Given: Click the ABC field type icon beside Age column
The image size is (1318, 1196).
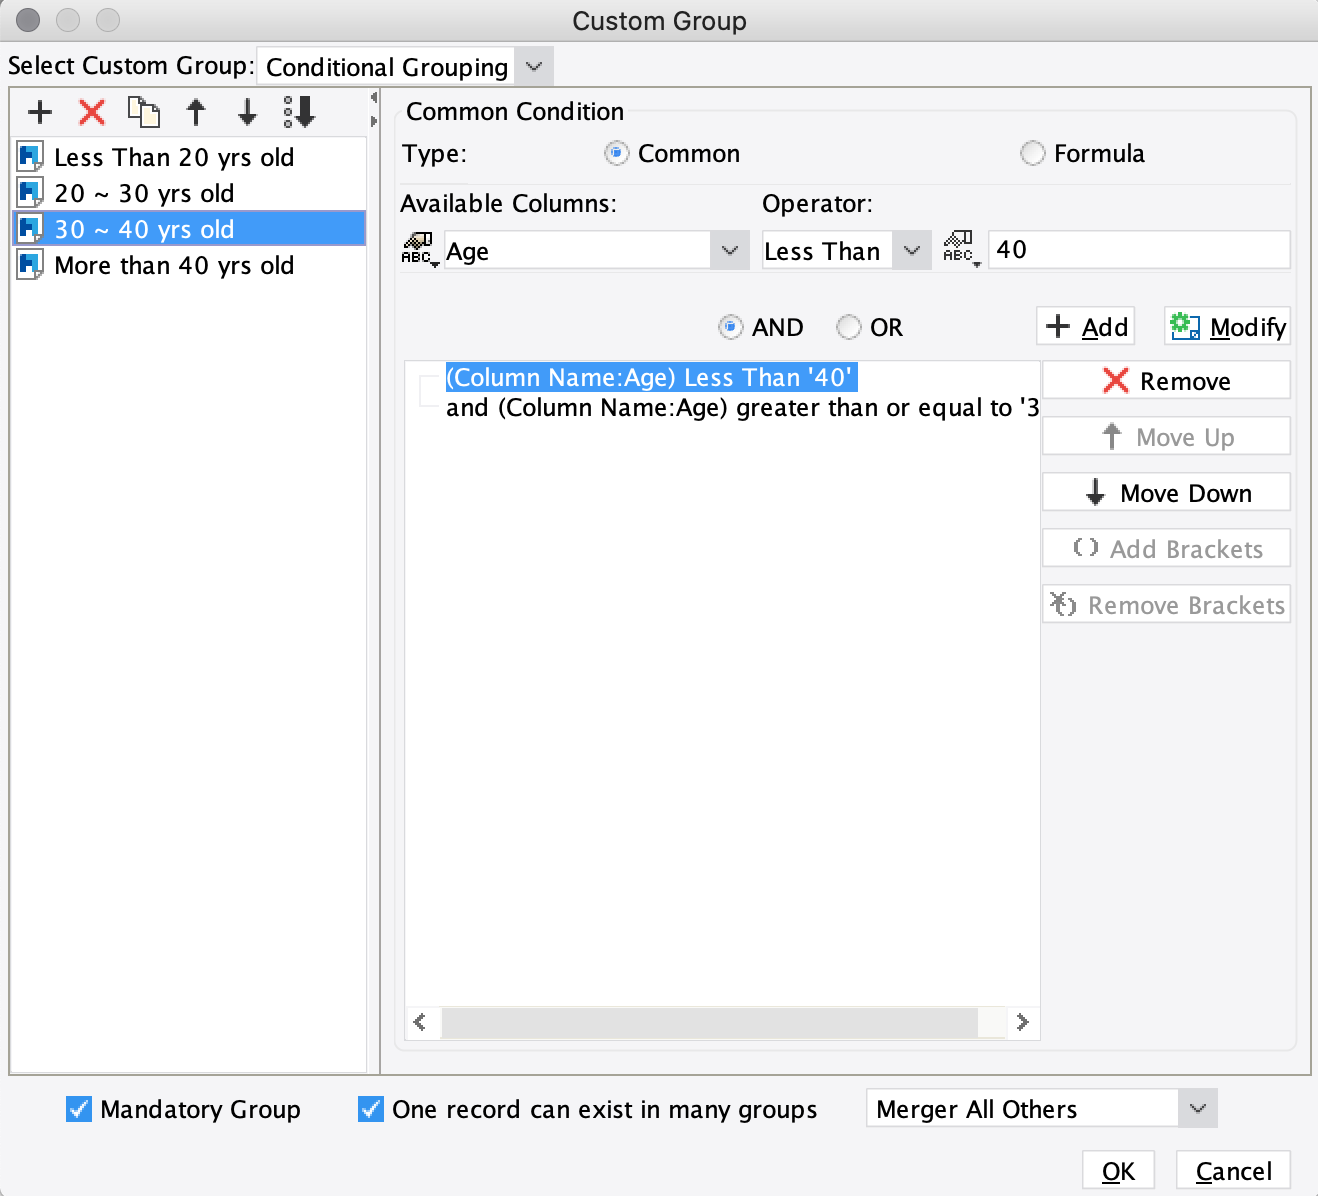Looking at the screenshot, I should click(x=420, y=250).
